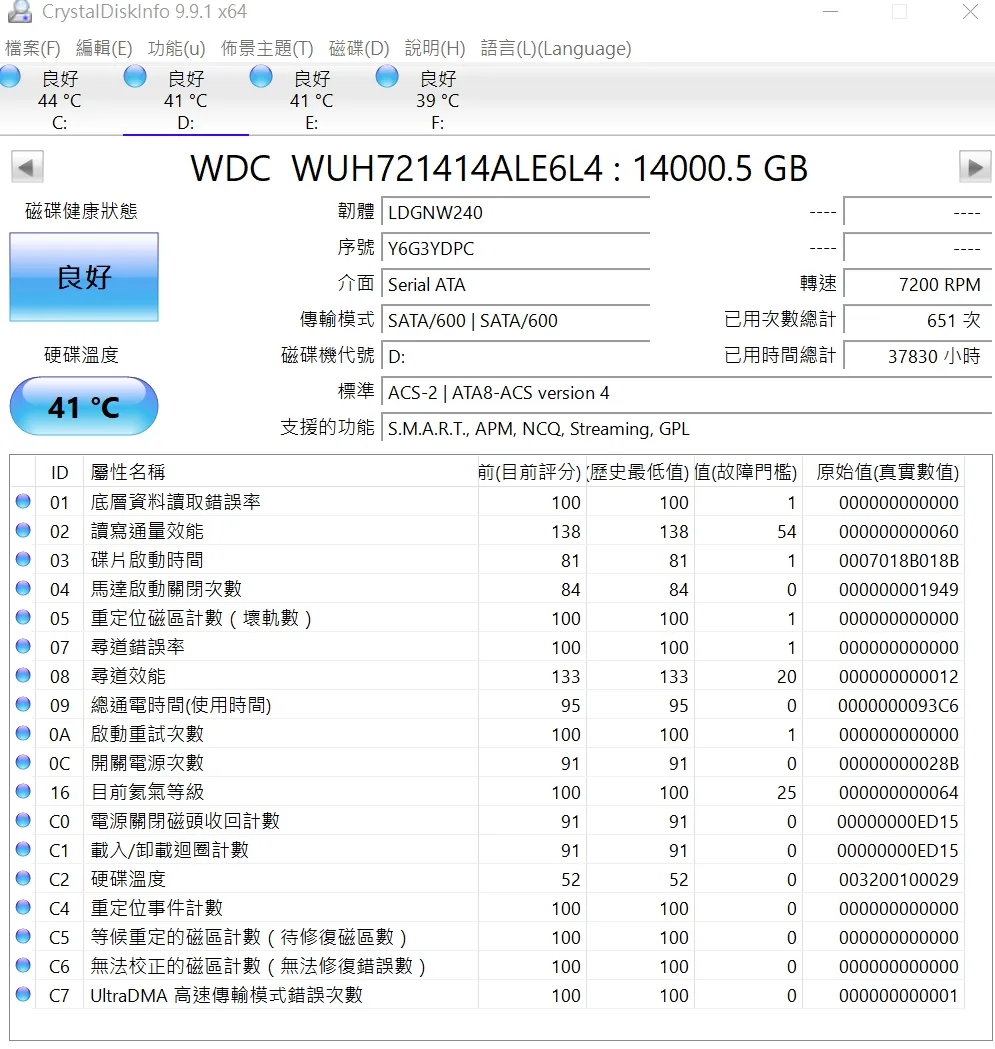Click status circle for attribute 08
This screenshot has width=995, height=1049.
click(23, 675)
